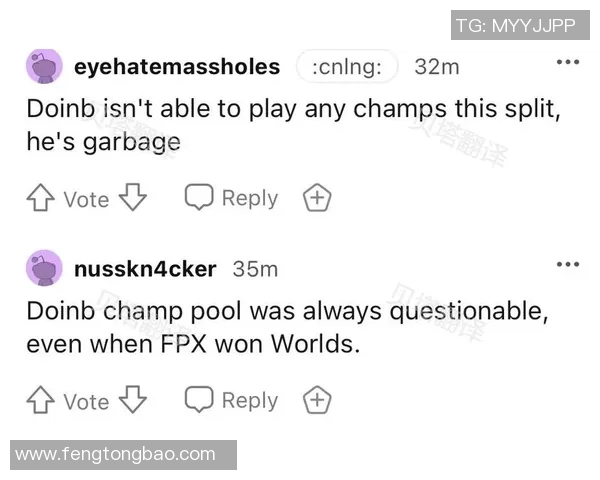Image resolution: width=600 pixels, height=480 pixels.
Task: Click the award icon on eyehatemassholes' comment
Action: [317, 199]
